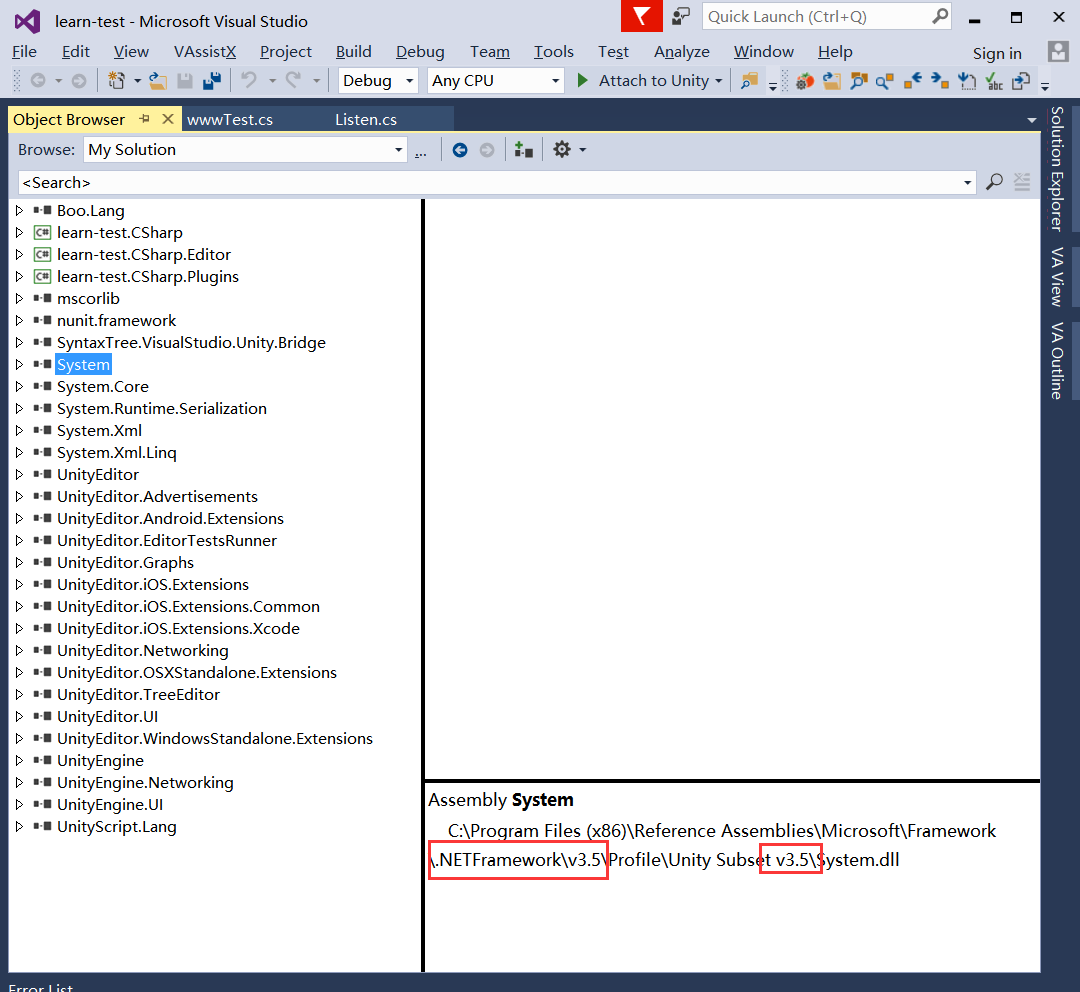
Task: Expand the UnityEngine assembly node
Action: (x=19, y=761)
